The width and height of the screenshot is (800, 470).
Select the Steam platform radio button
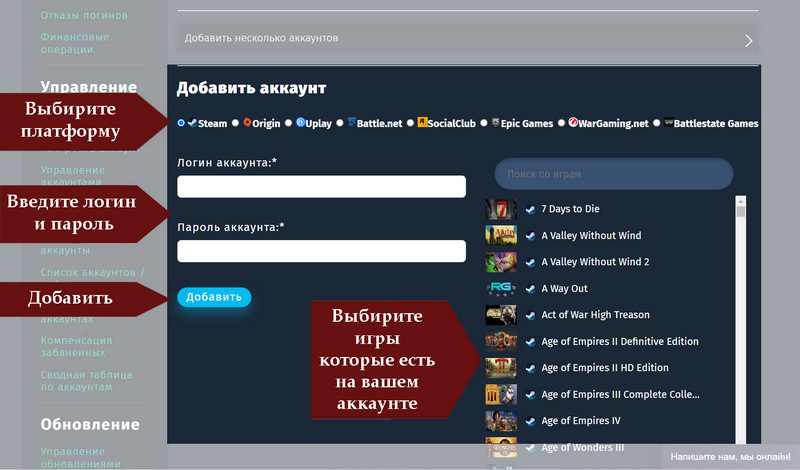(x=181, y=123)
